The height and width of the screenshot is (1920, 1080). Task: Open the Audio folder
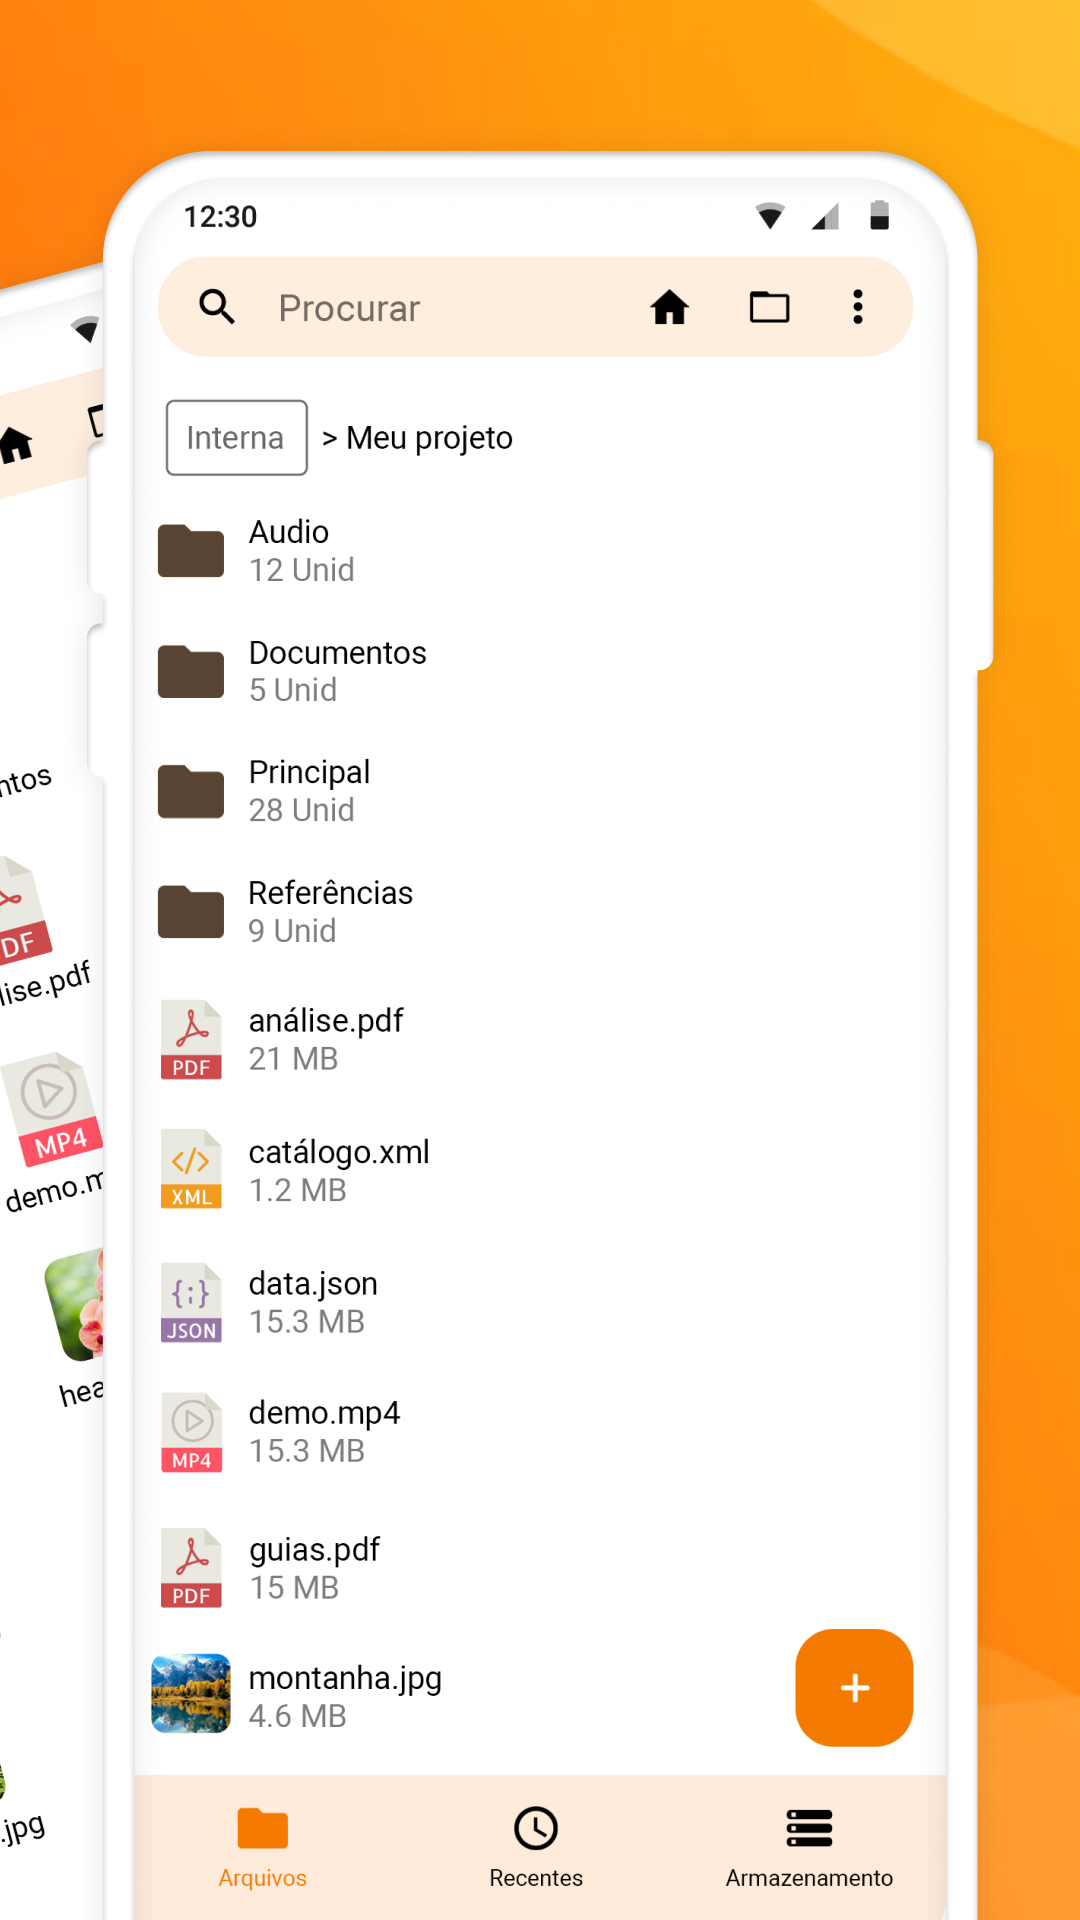coord(540,551)
